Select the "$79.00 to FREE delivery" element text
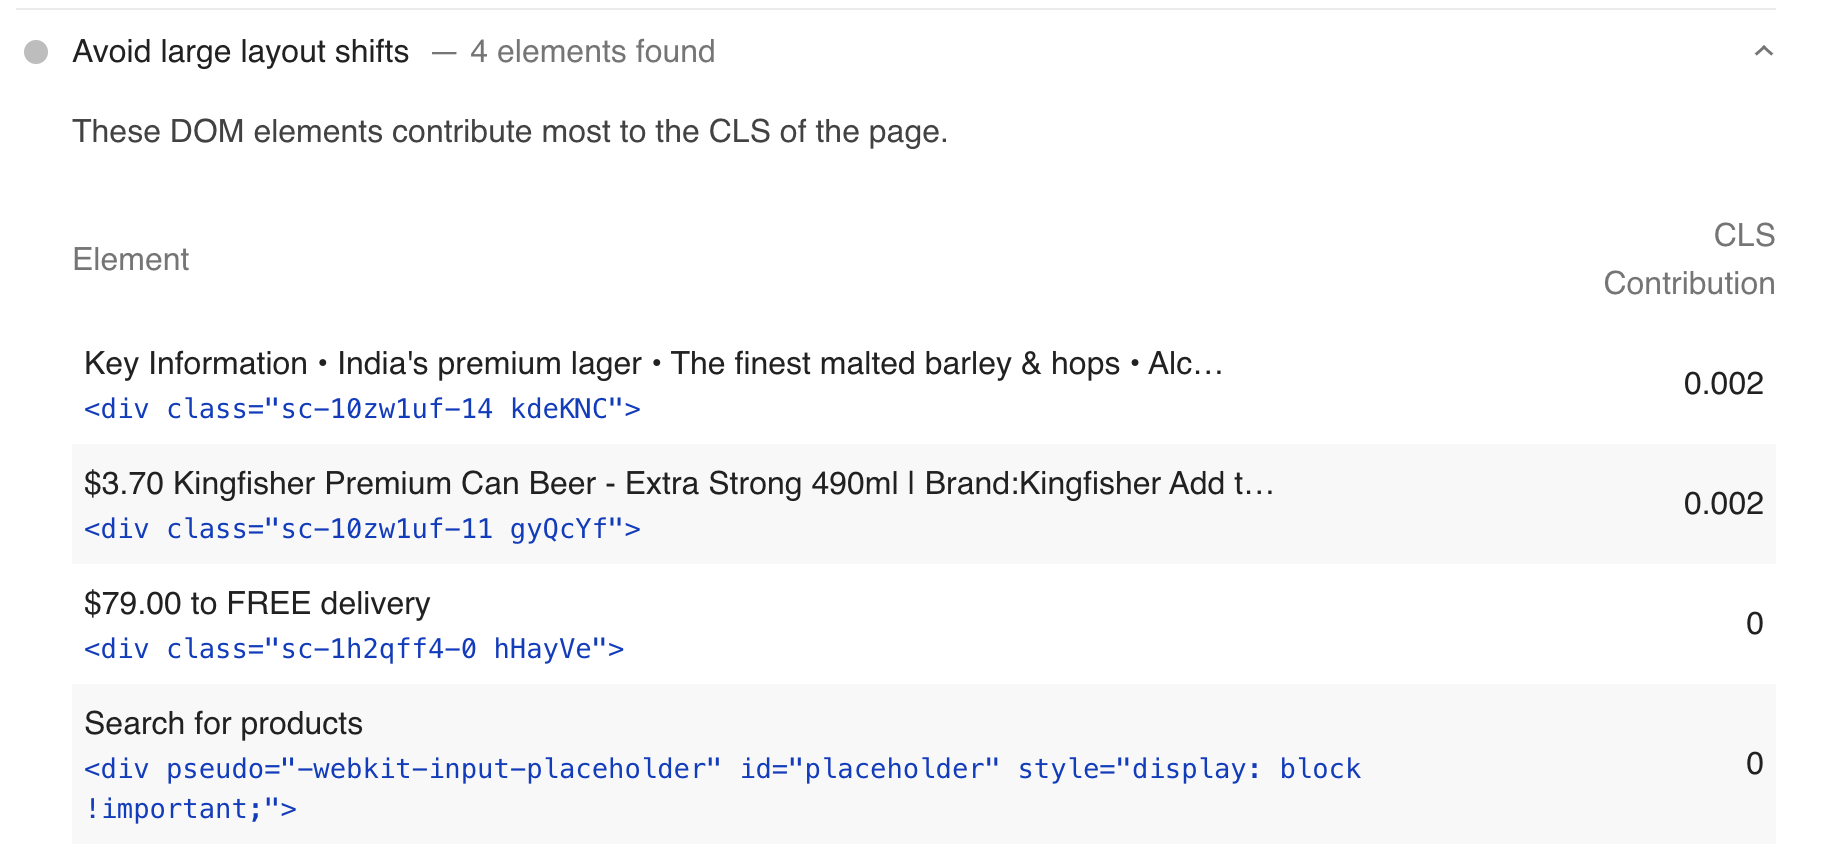The image size is (1838, 852). click(x=257, y=604)
